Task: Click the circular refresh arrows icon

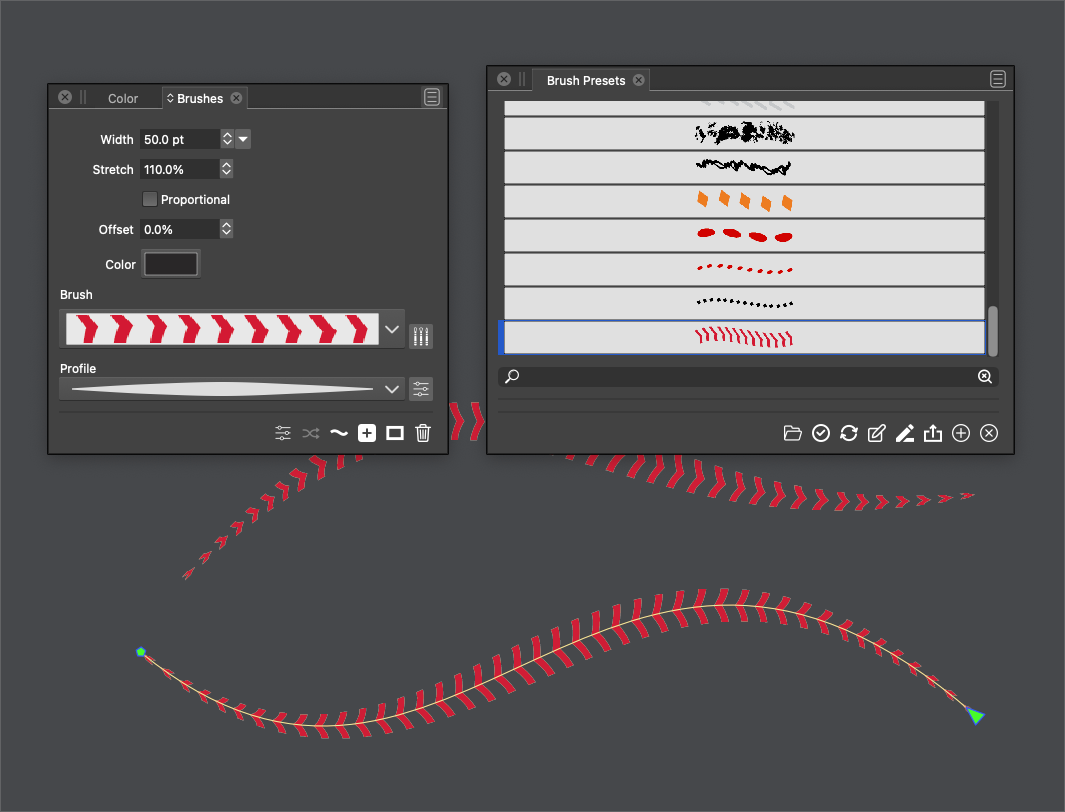Action: click(849, 433)
